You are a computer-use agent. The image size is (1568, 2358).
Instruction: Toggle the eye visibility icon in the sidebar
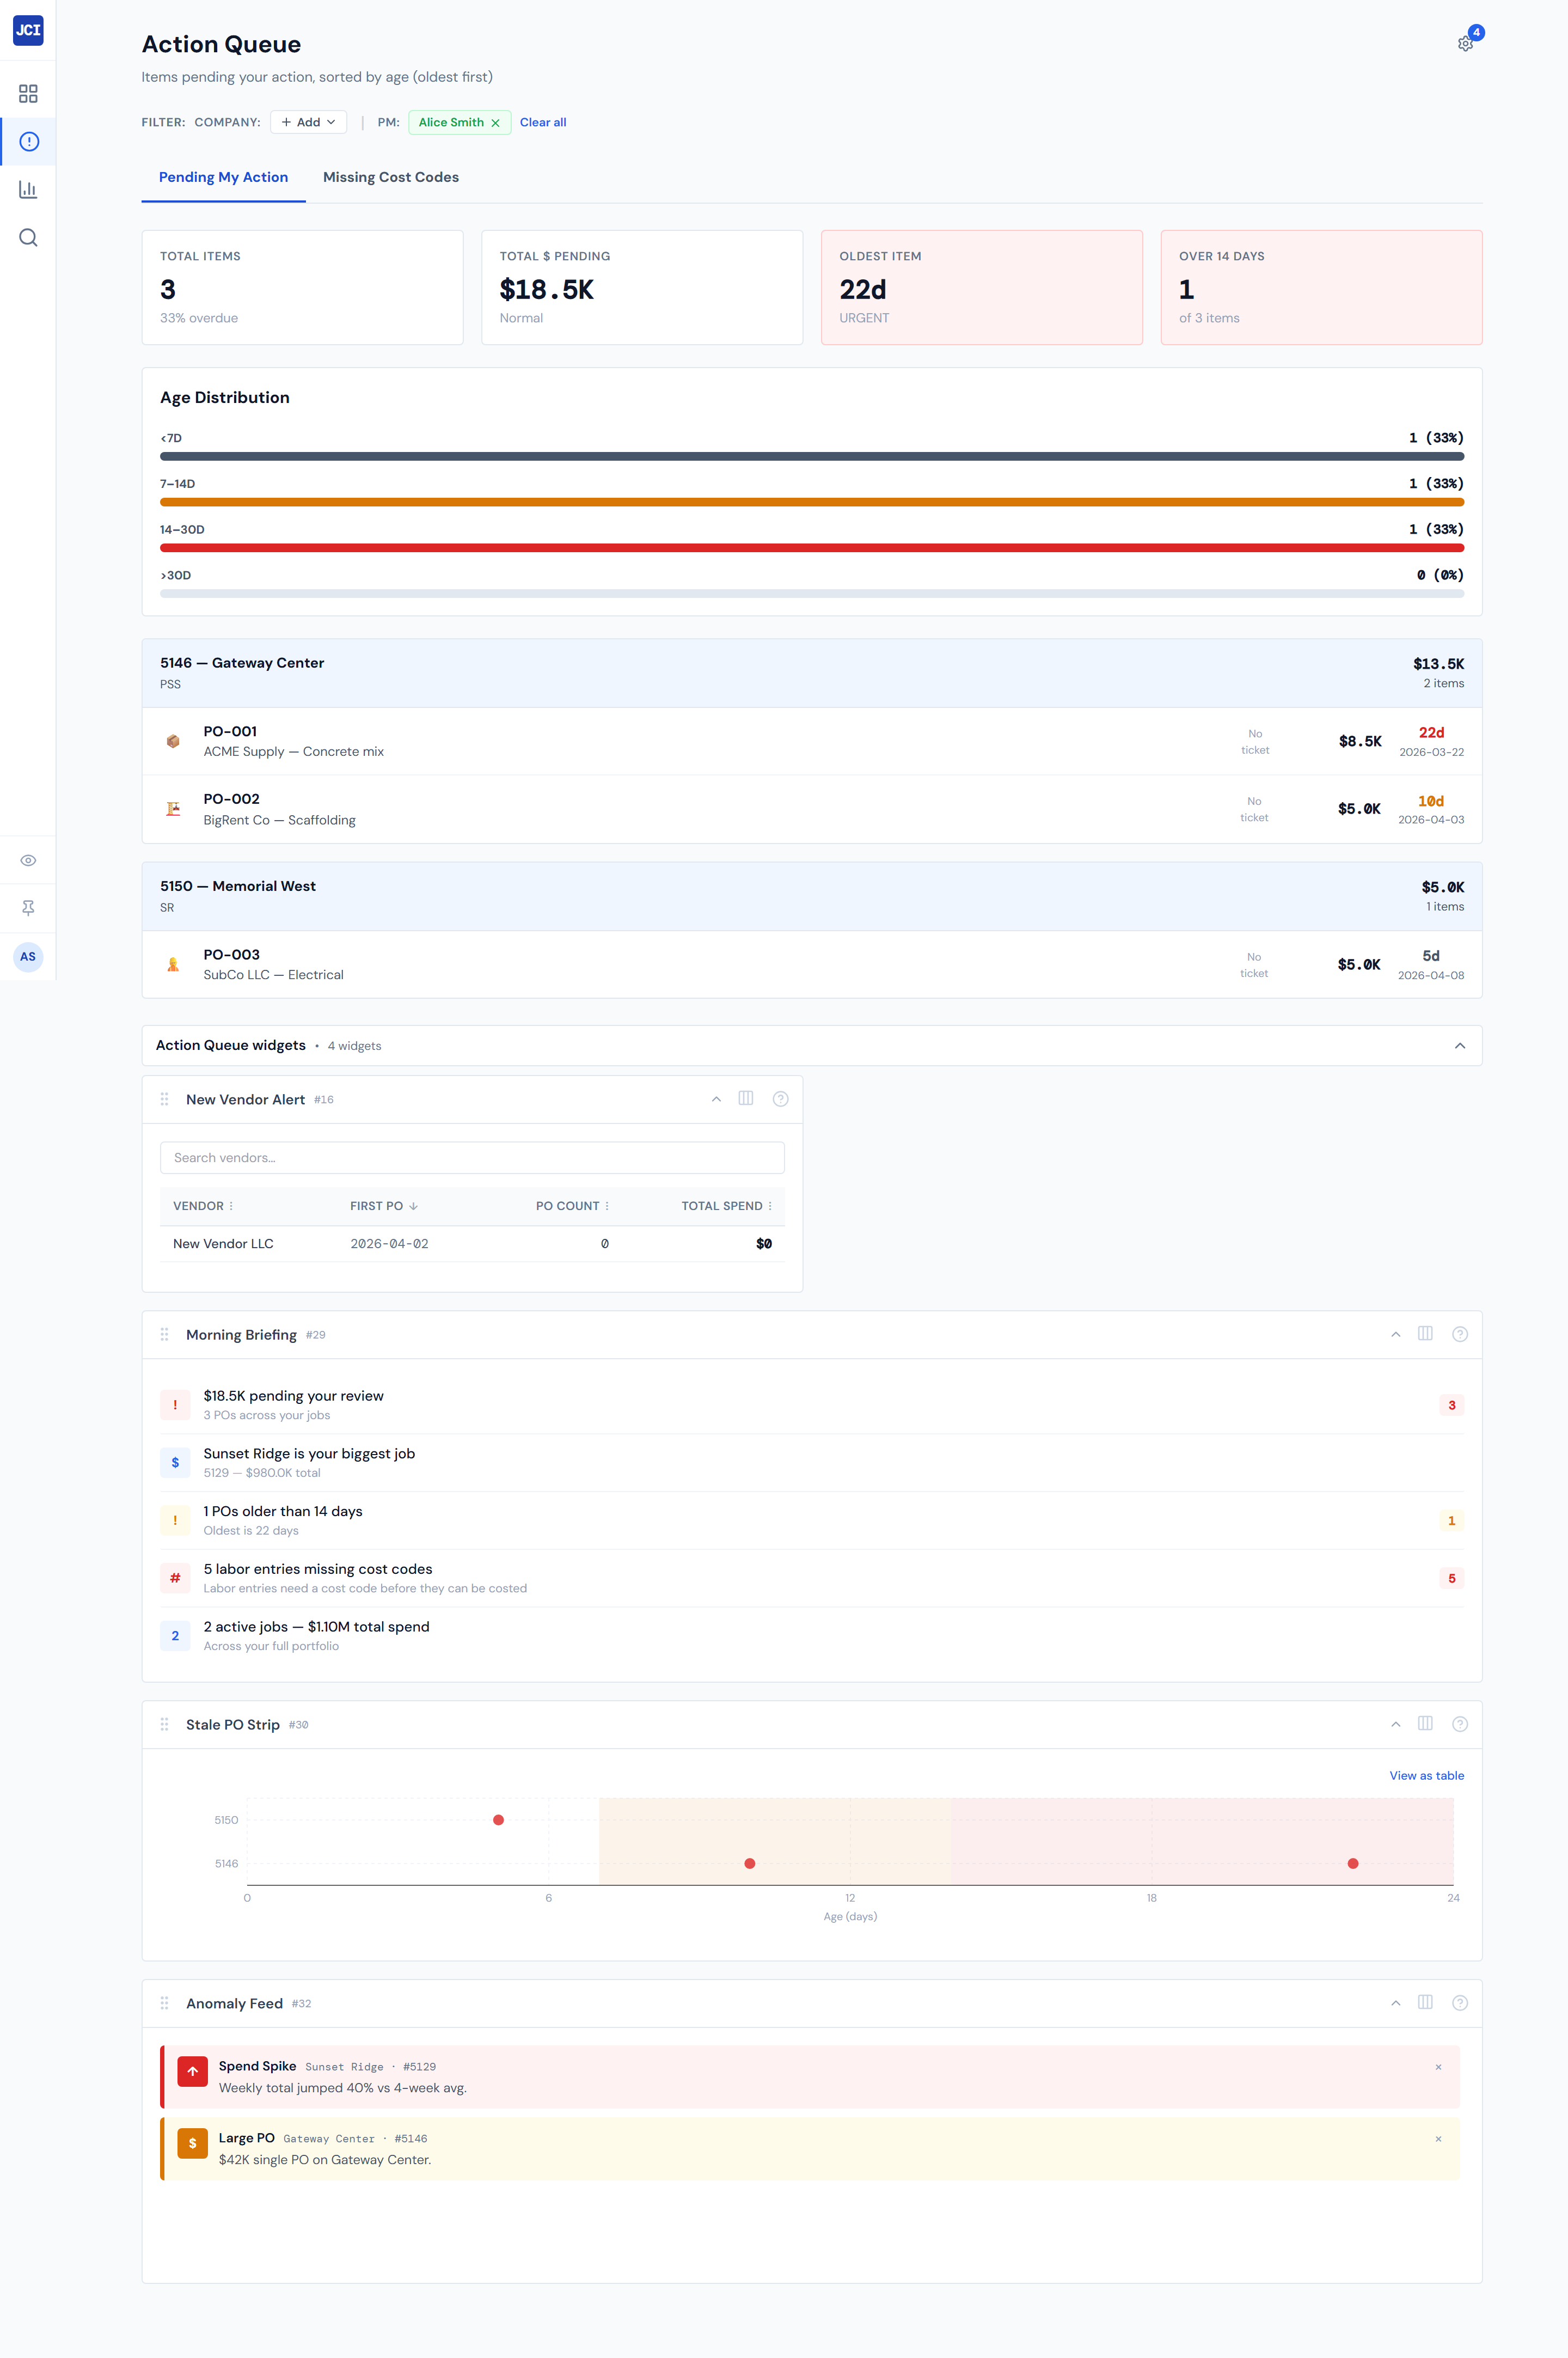[28, 860]
